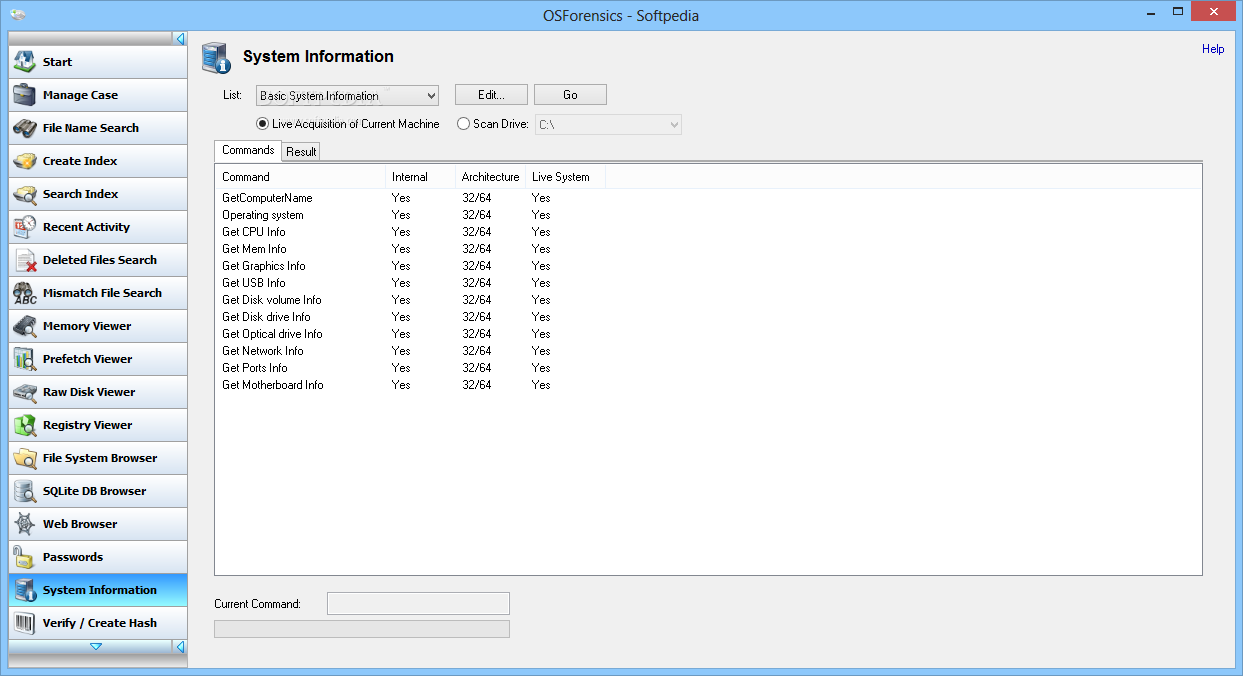
Task: Click the Search Index magnifier icon
Action: point(25,194)
